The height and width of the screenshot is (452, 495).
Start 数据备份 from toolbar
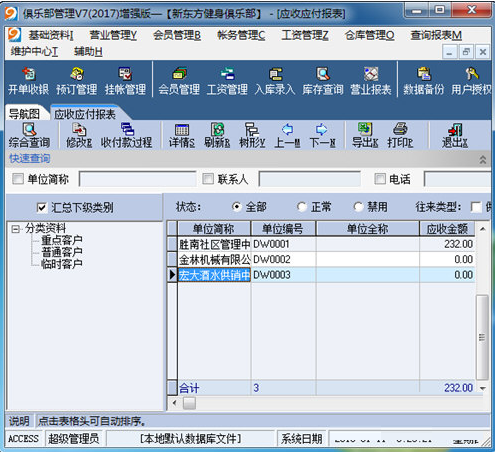424,81
